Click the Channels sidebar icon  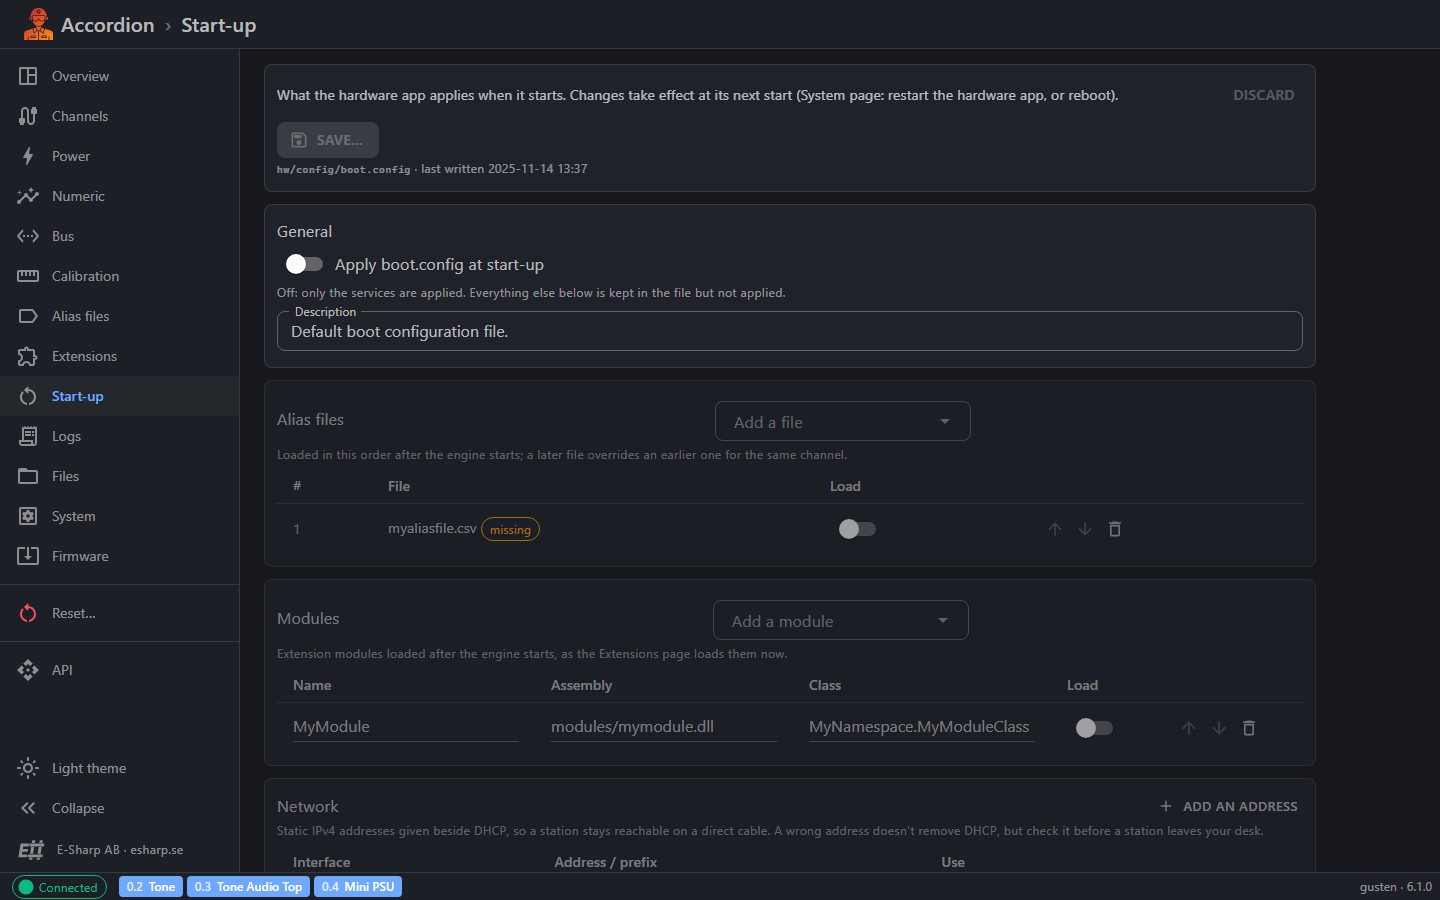coord(28,116)
